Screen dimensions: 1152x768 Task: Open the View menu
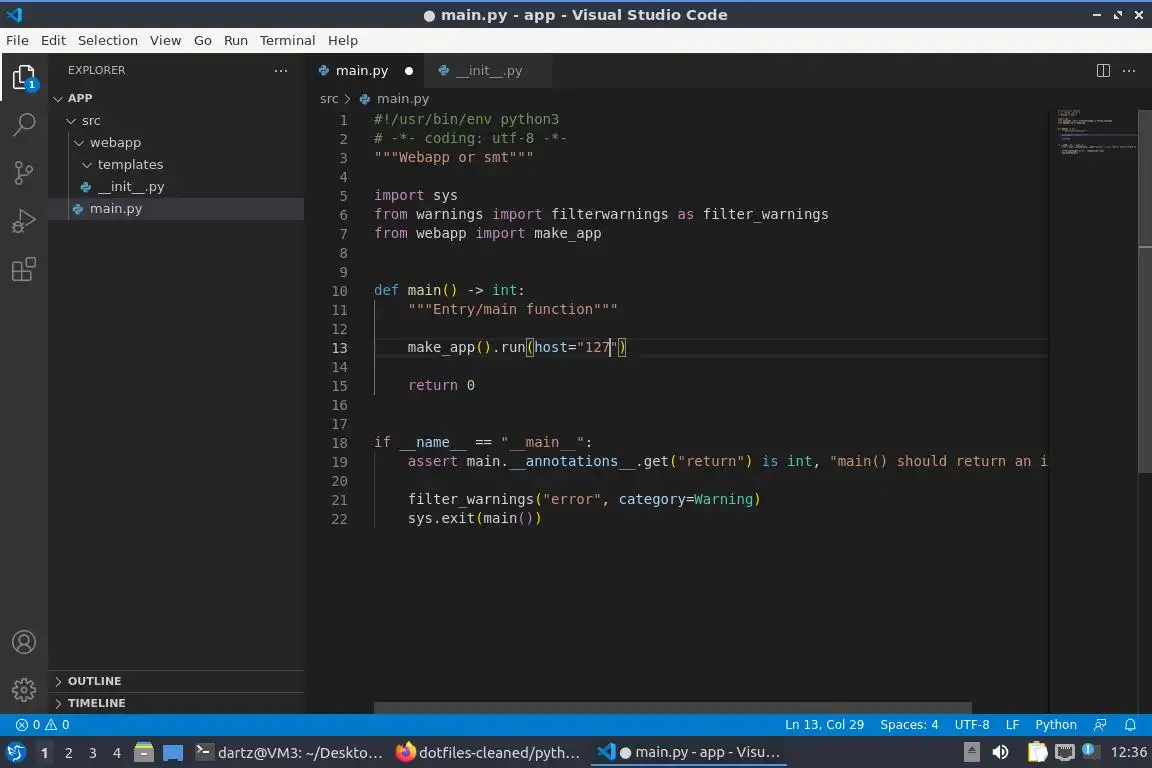(x=165, y=40)
